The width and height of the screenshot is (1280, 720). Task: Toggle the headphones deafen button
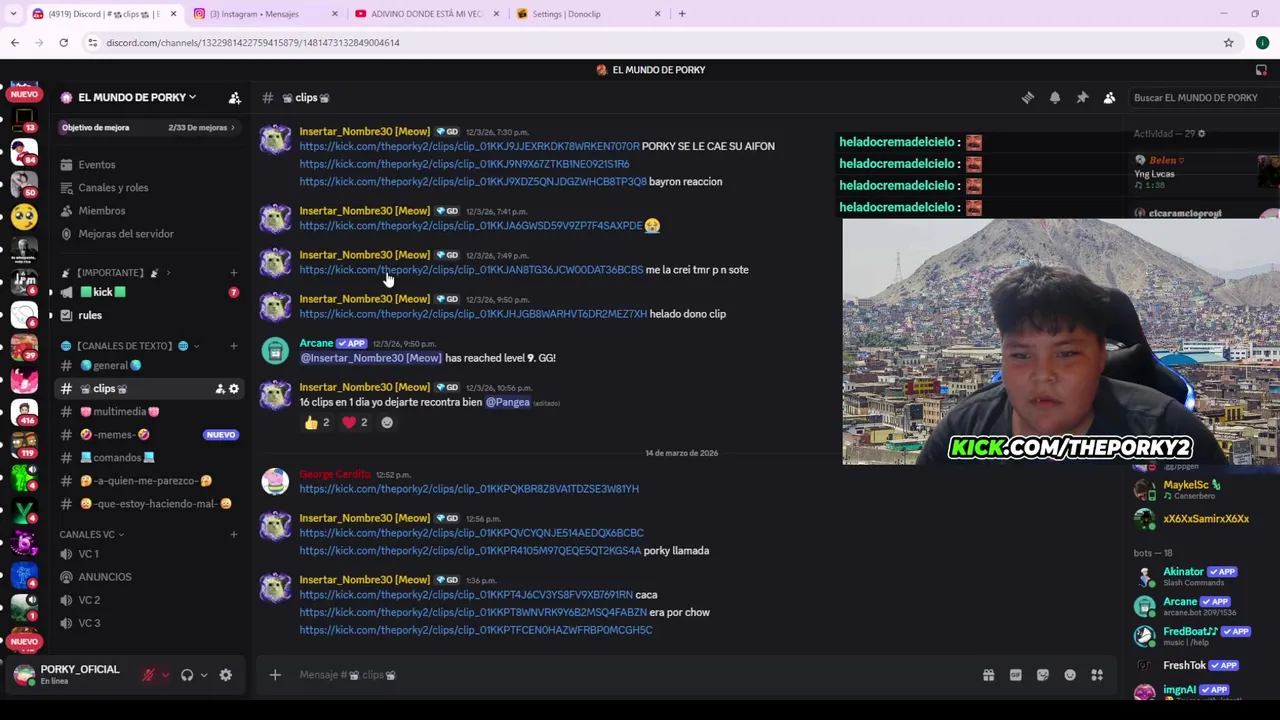(187, 675)
